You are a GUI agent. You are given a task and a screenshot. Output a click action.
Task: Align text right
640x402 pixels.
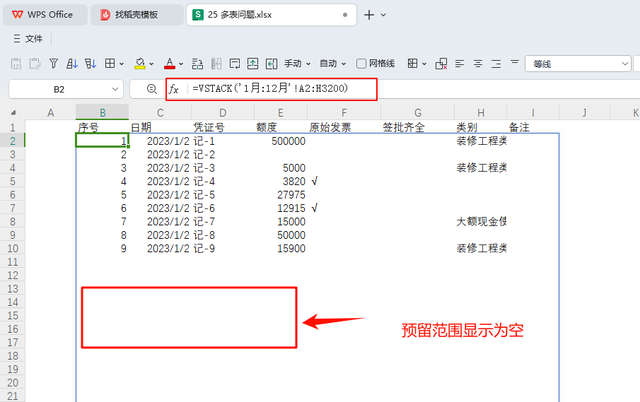click(x=496, y=64)
